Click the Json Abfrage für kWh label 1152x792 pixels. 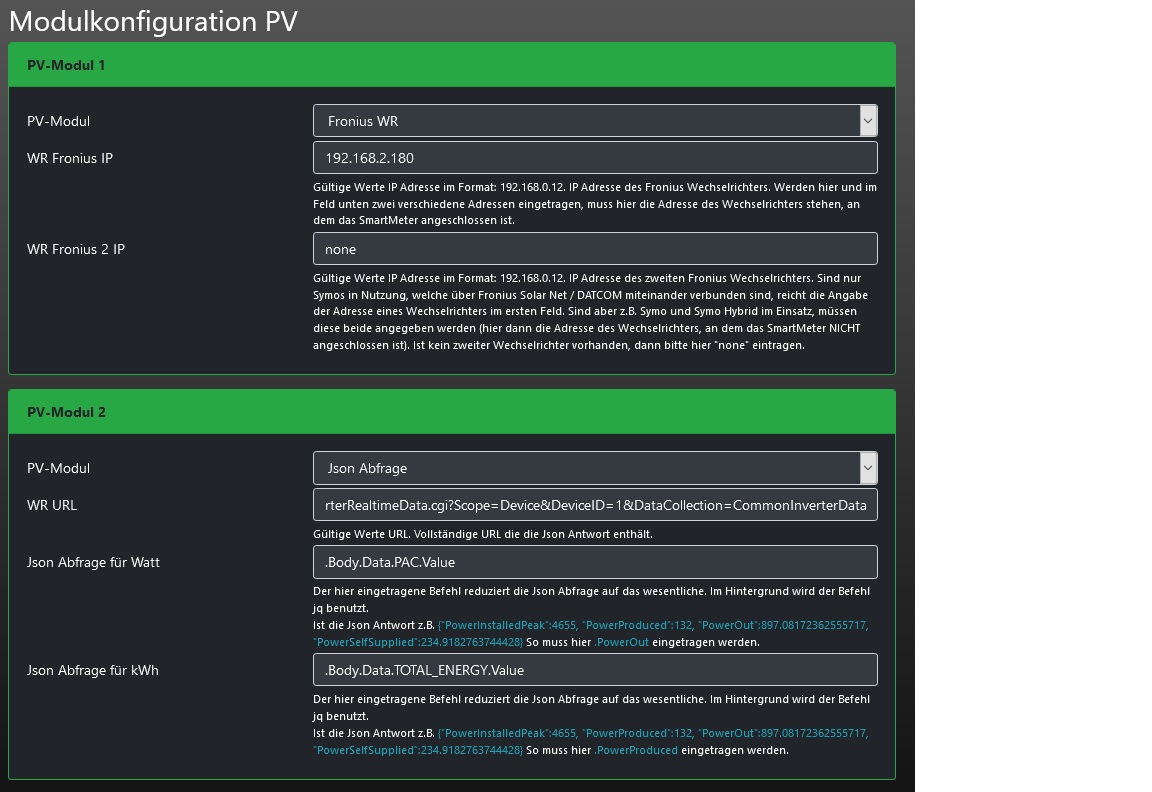tap(93, 670)
